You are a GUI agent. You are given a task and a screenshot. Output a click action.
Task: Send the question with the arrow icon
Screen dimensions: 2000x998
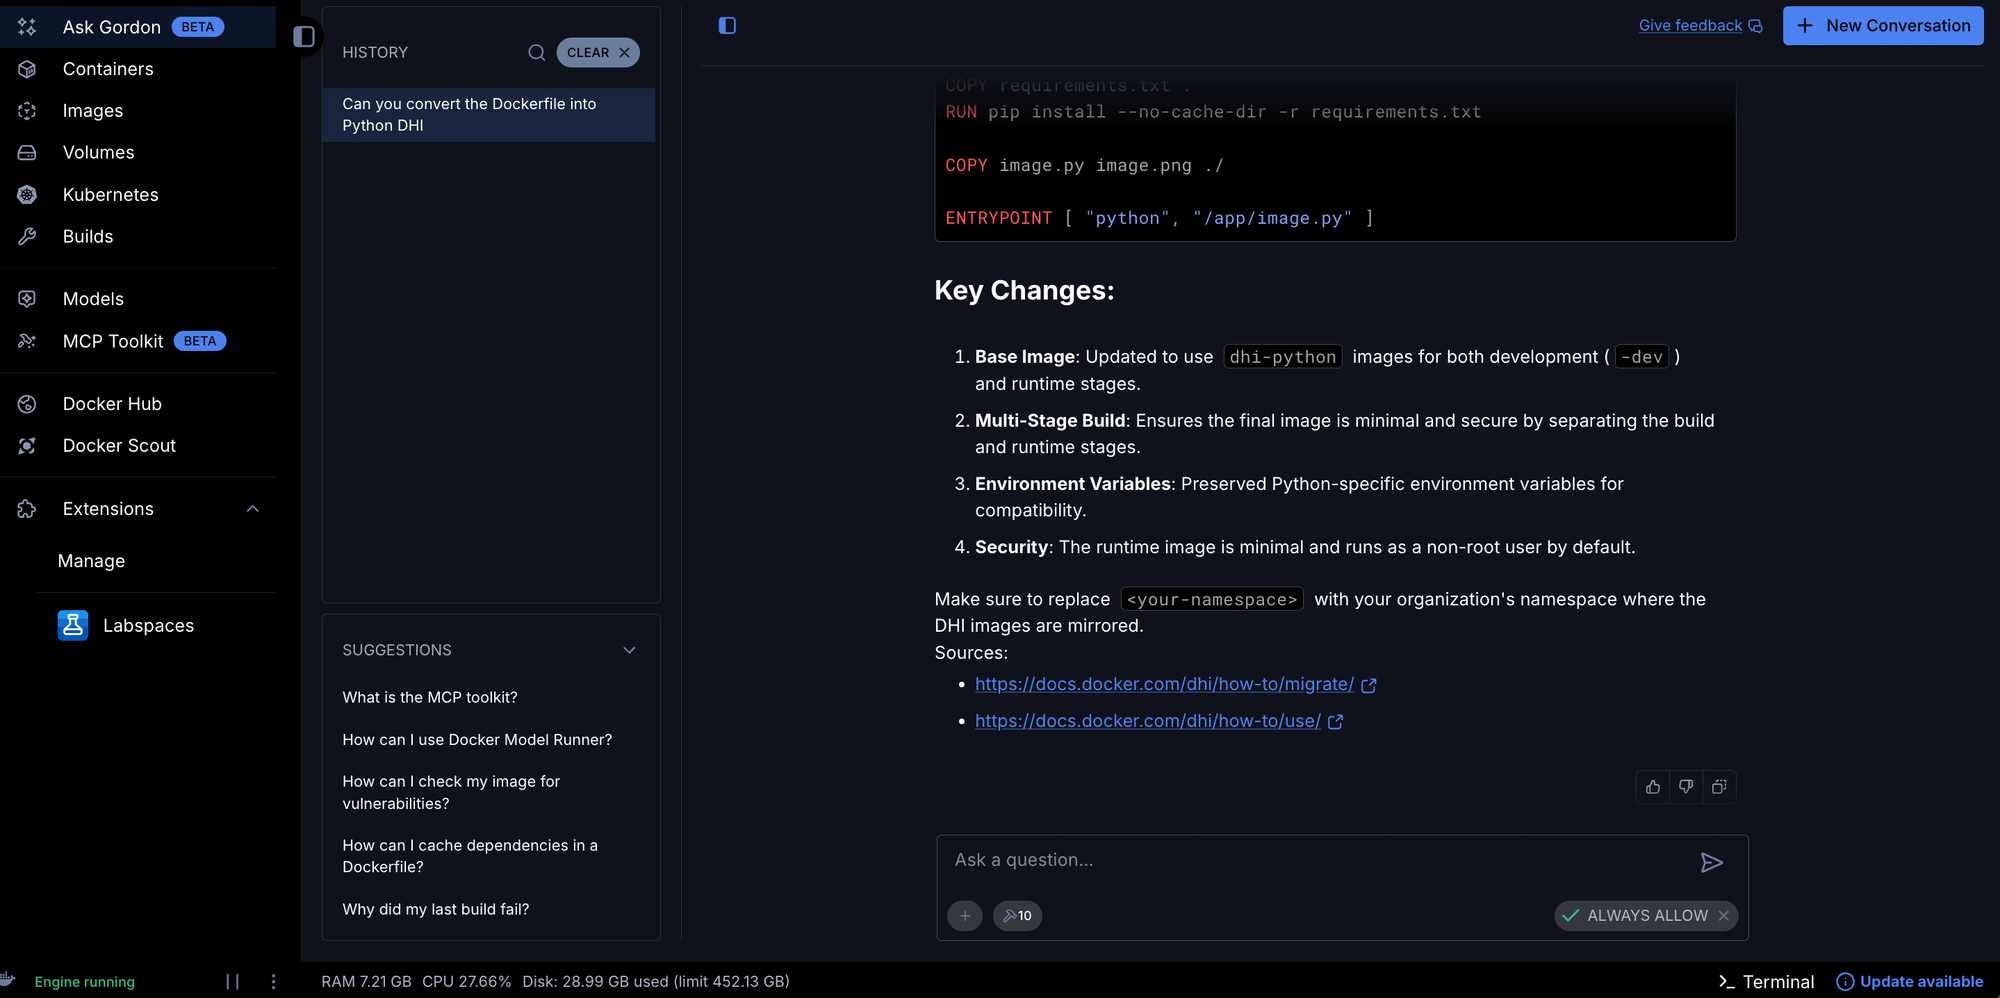(1711, 863)
